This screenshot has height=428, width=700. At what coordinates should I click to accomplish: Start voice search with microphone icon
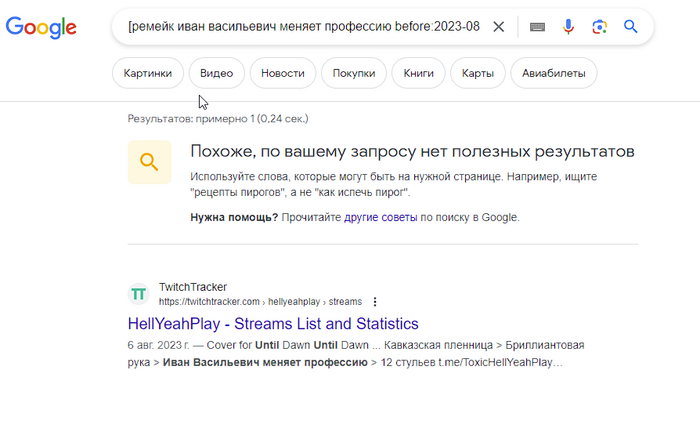click(x=568, y=27)
